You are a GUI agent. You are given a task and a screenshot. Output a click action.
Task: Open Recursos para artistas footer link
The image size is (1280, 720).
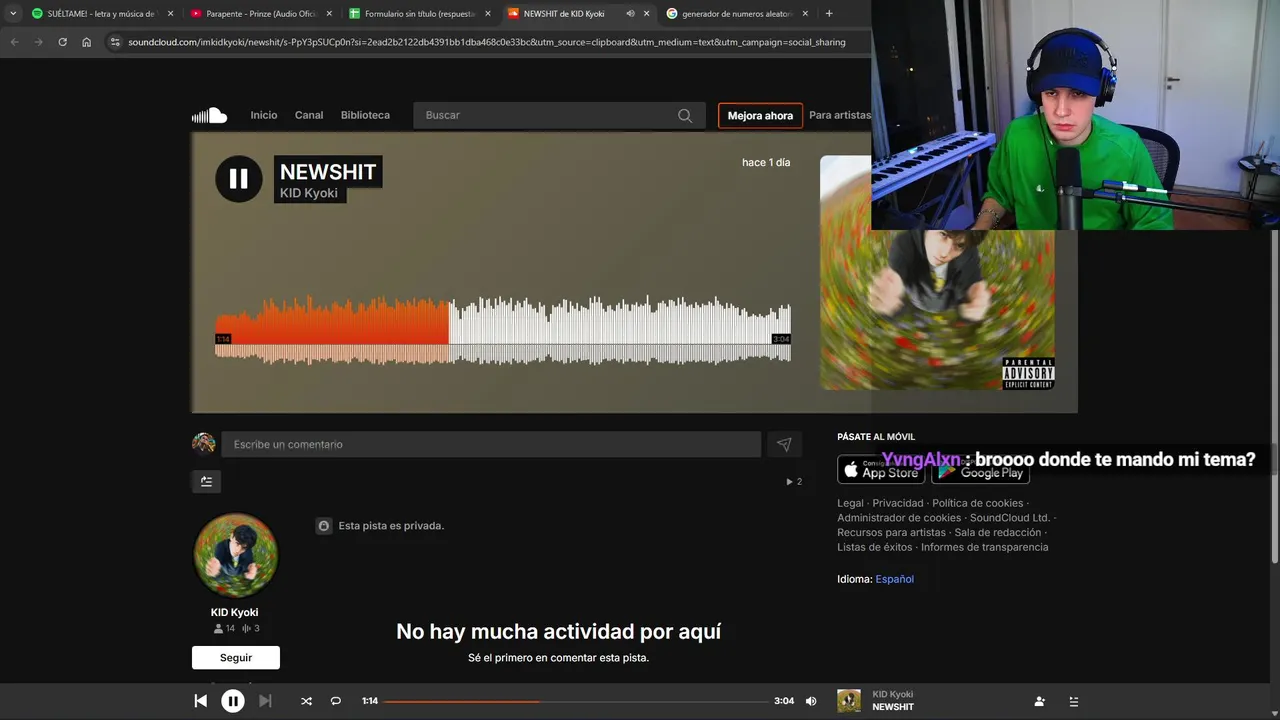891,533
